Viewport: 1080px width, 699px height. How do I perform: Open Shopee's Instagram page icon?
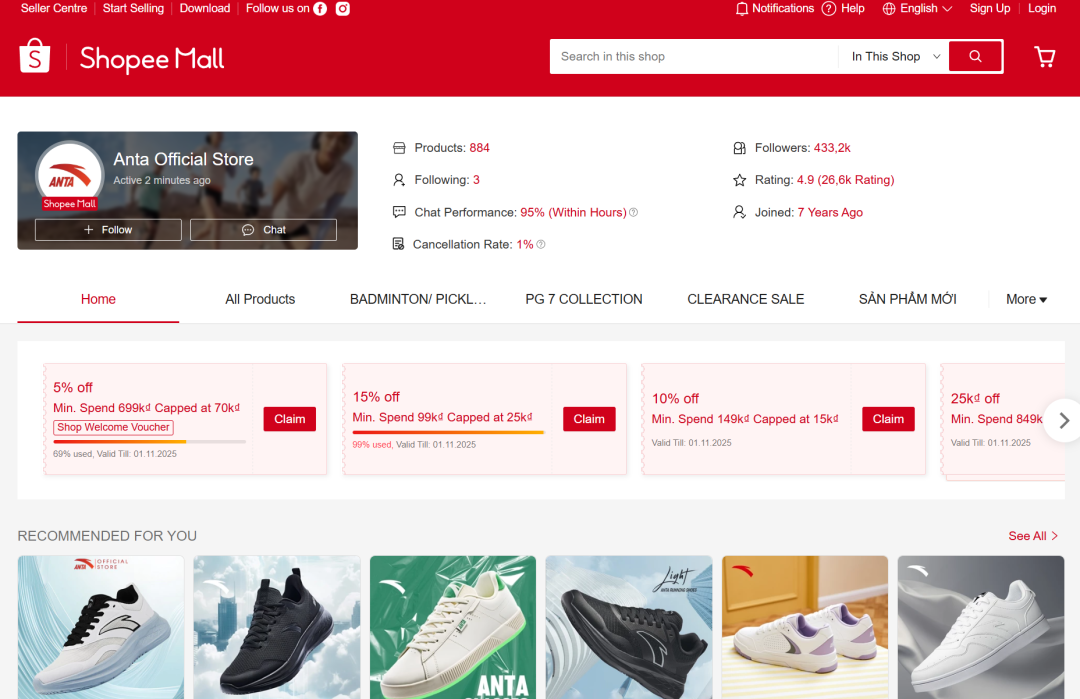342,8
